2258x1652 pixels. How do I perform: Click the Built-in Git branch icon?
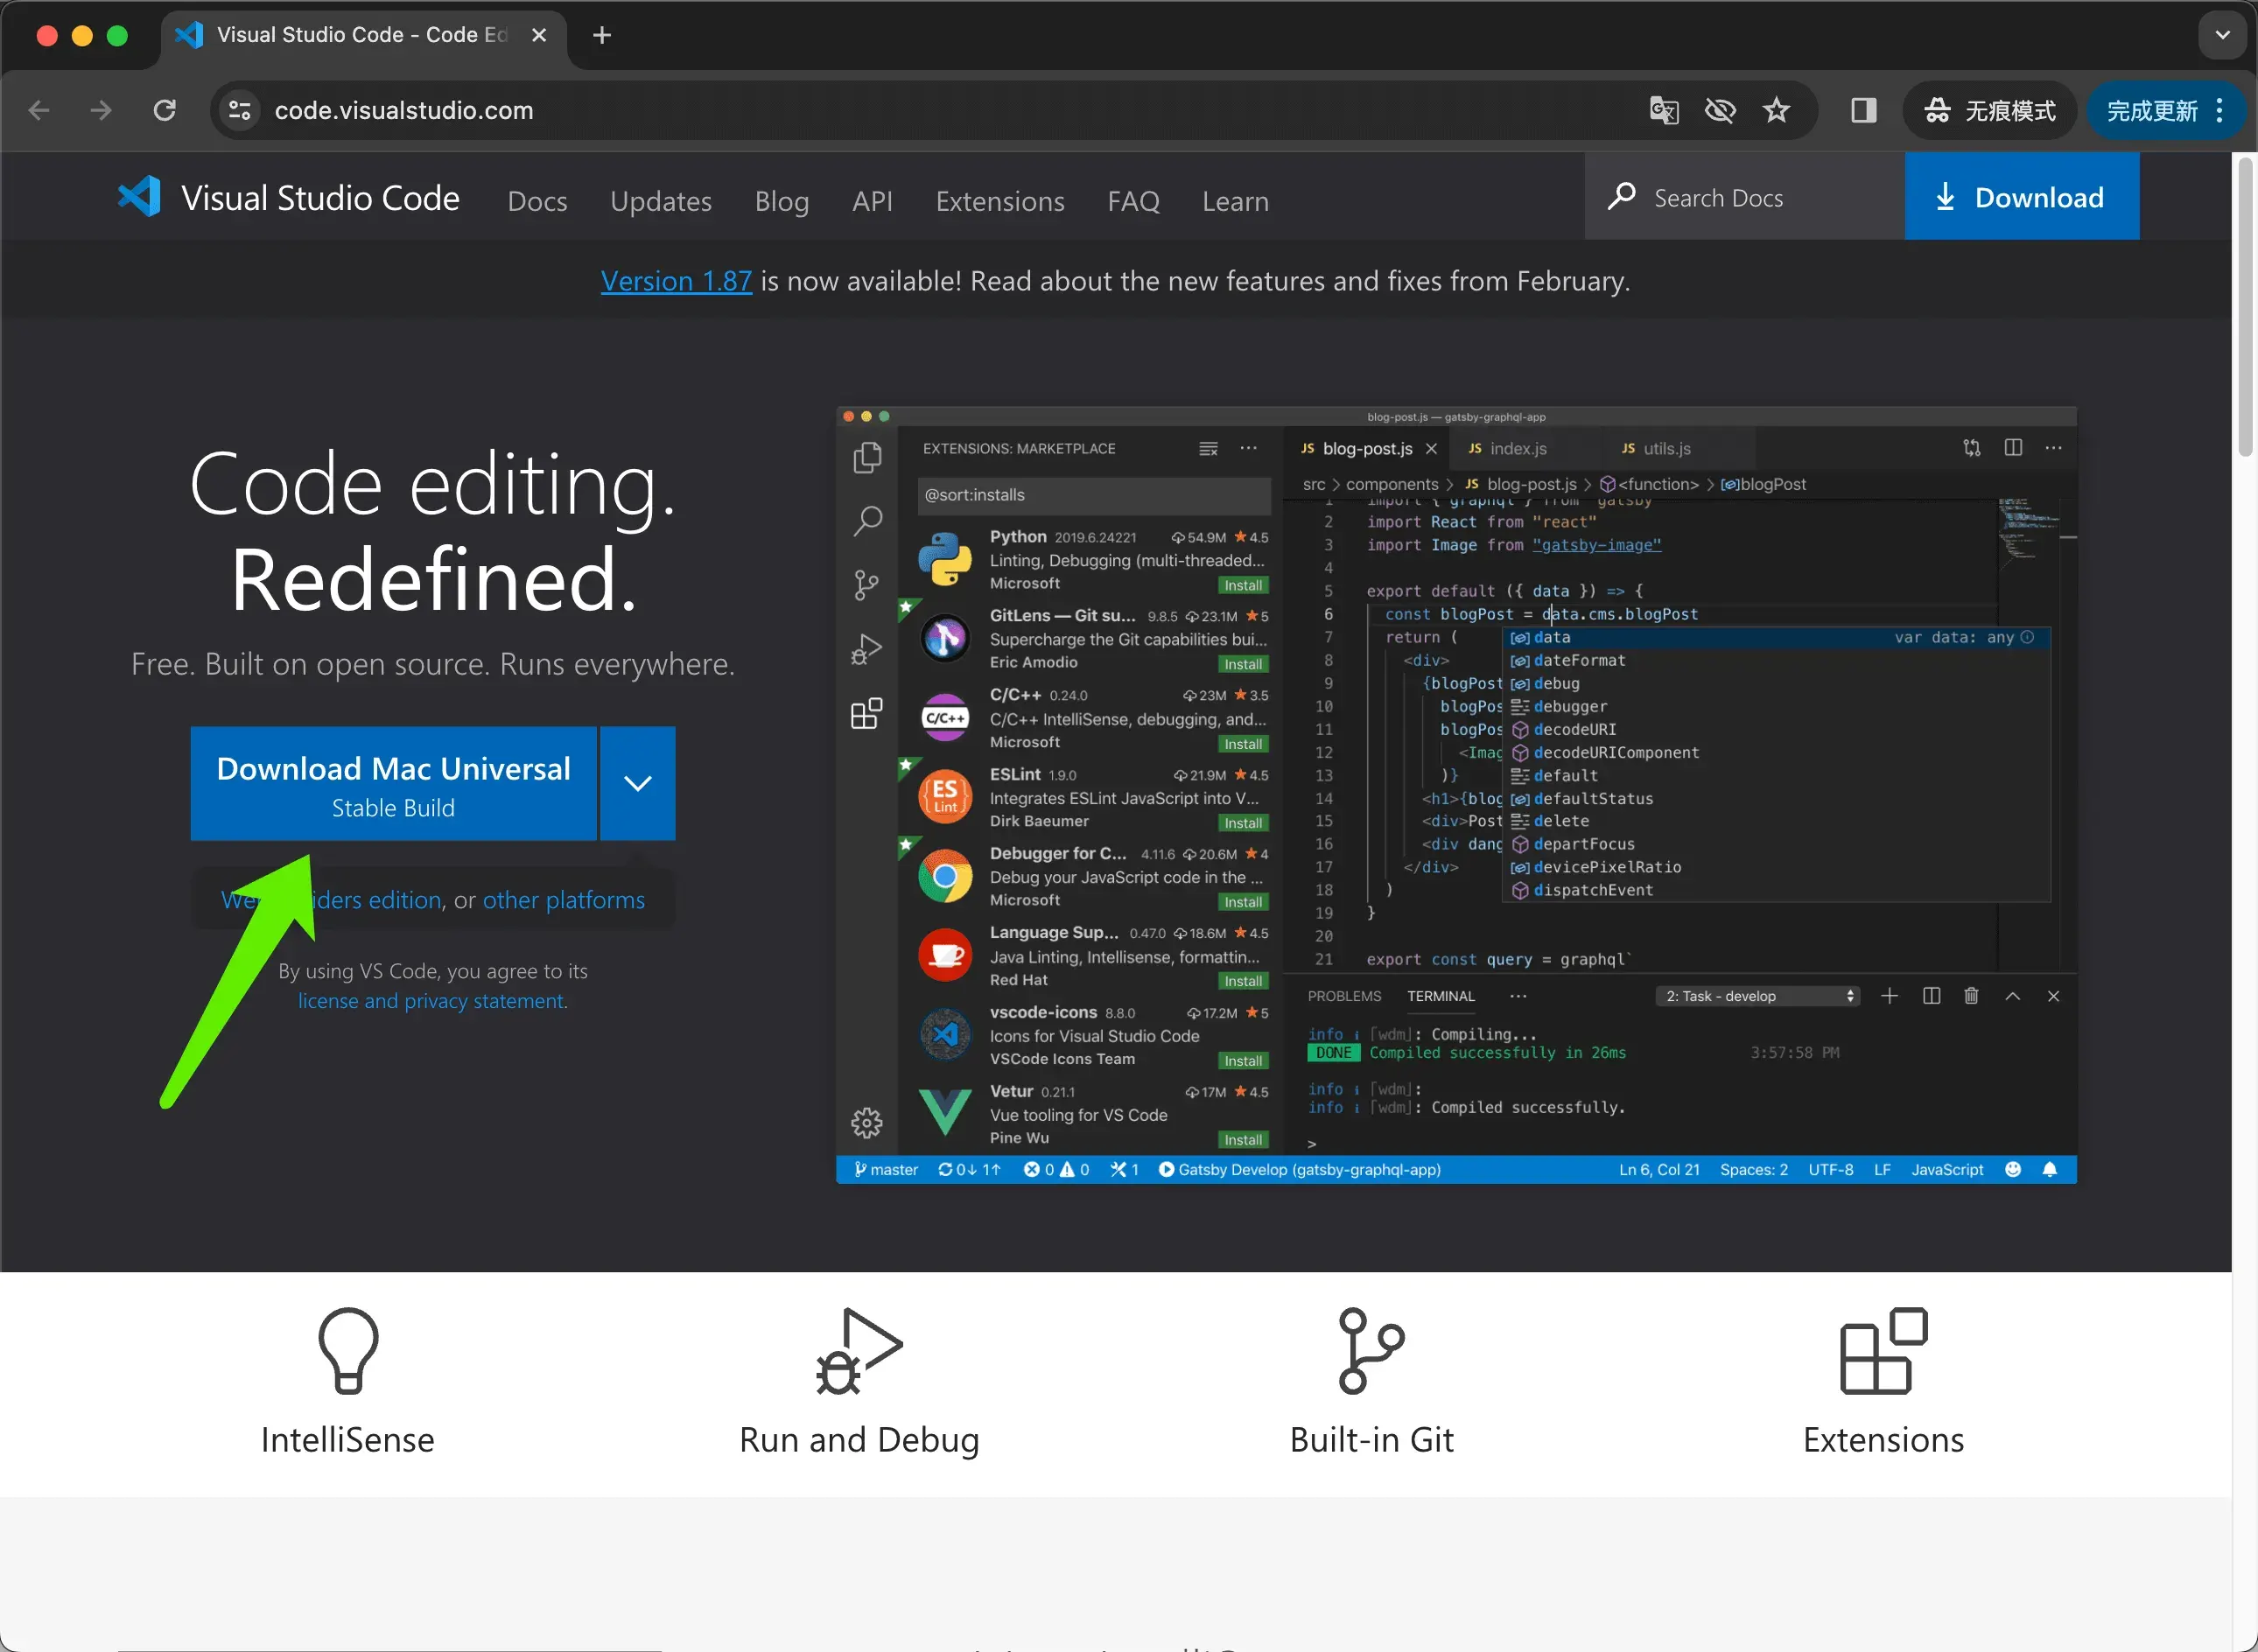1371,1350
